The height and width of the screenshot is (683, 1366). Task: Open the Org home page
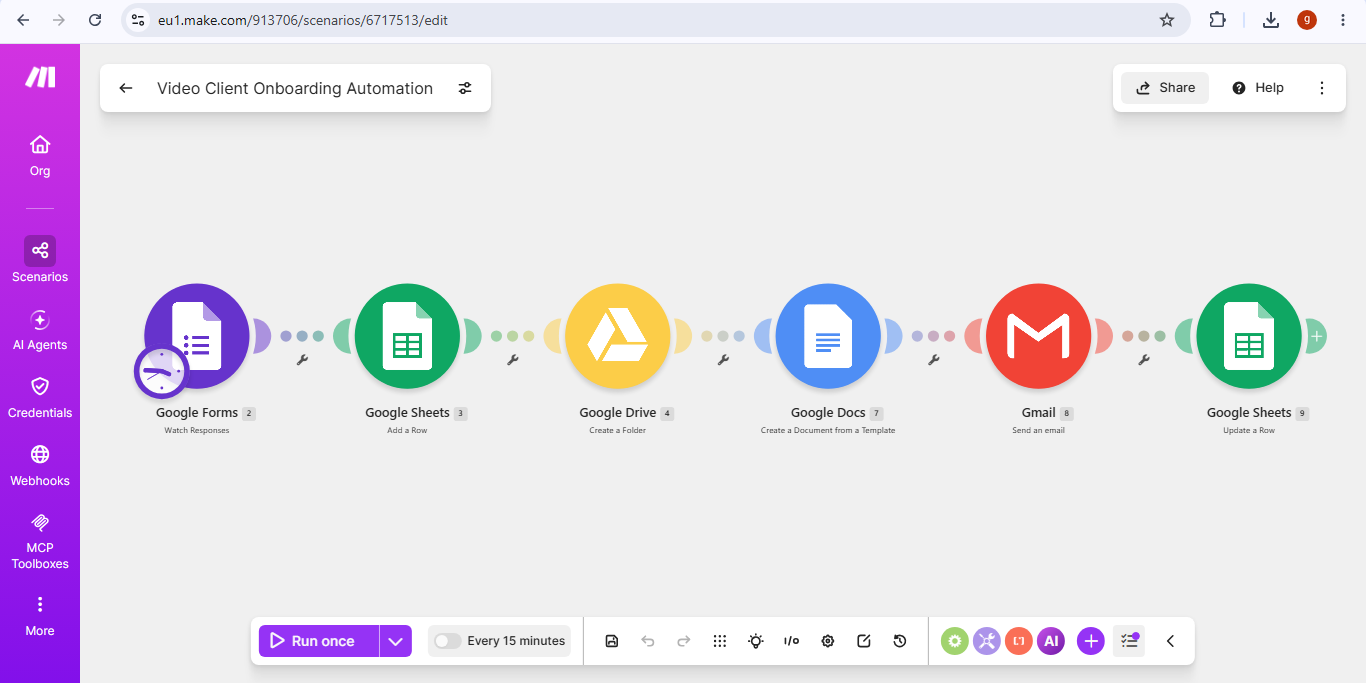point(40,156)
